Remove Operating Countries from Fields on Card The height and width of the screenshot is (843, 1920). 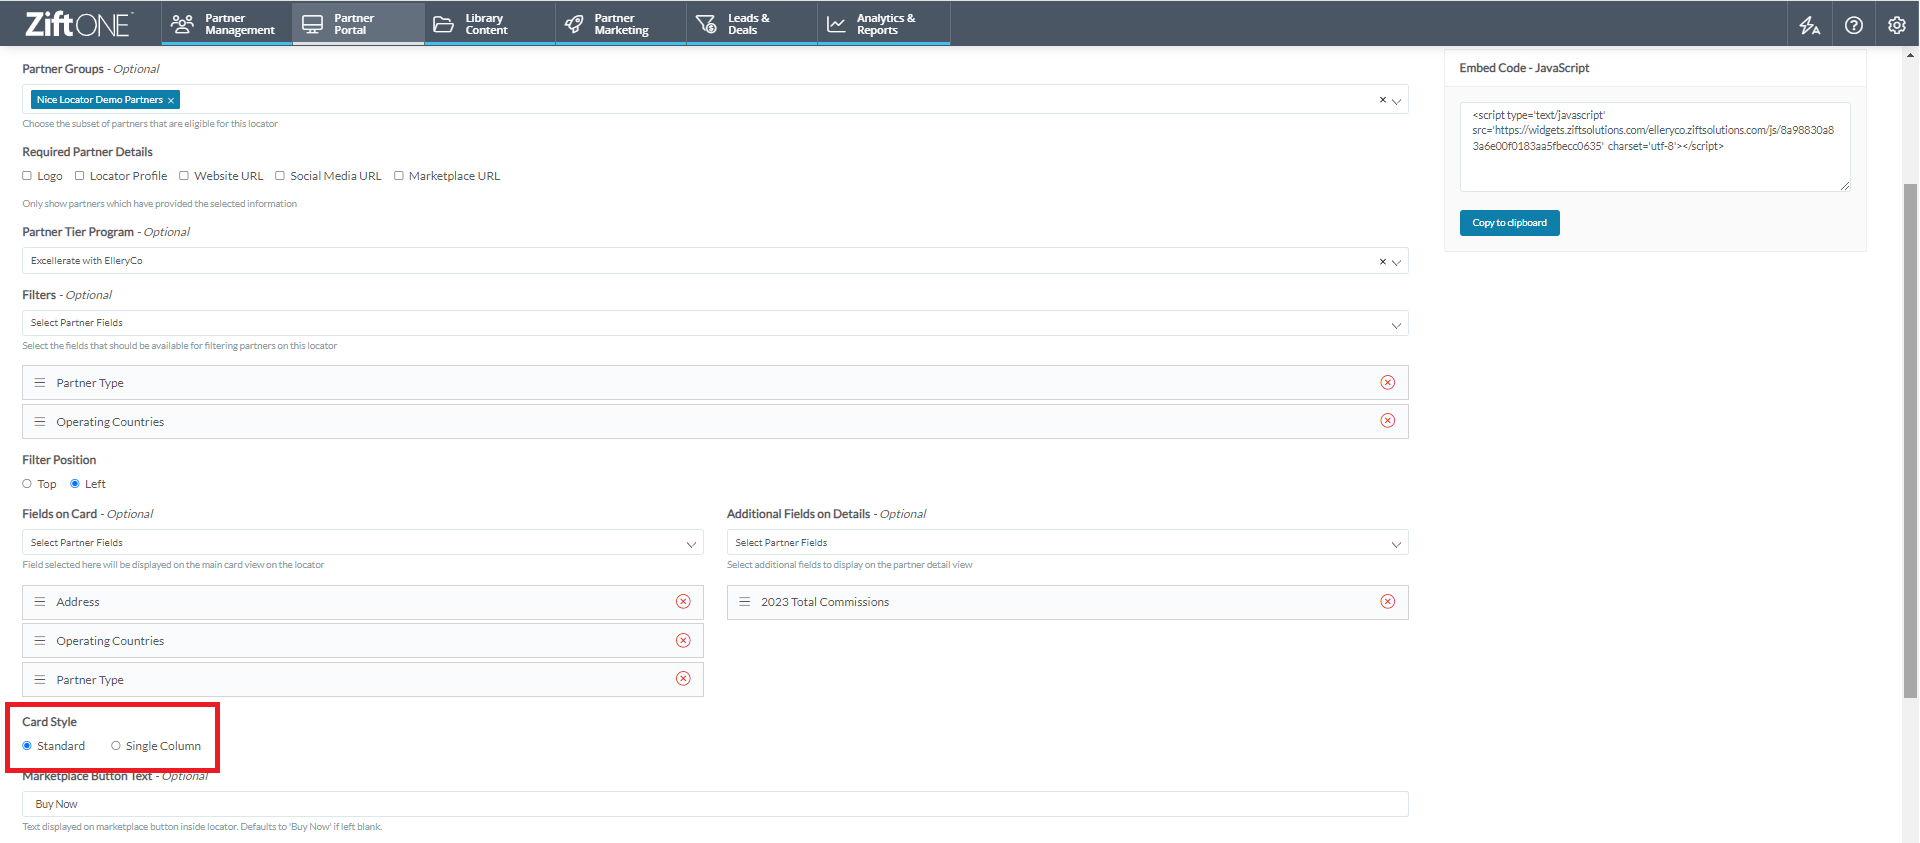pos(683,640)
